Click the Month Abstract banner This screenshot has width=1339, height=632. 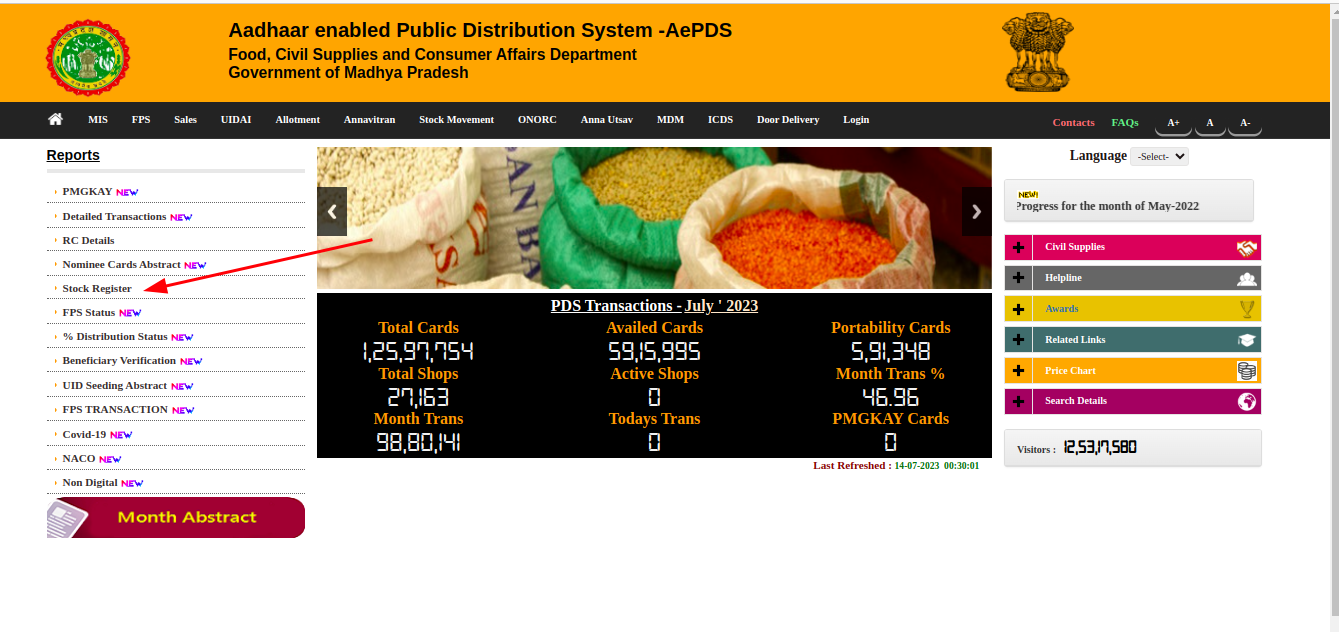point(176,517)
